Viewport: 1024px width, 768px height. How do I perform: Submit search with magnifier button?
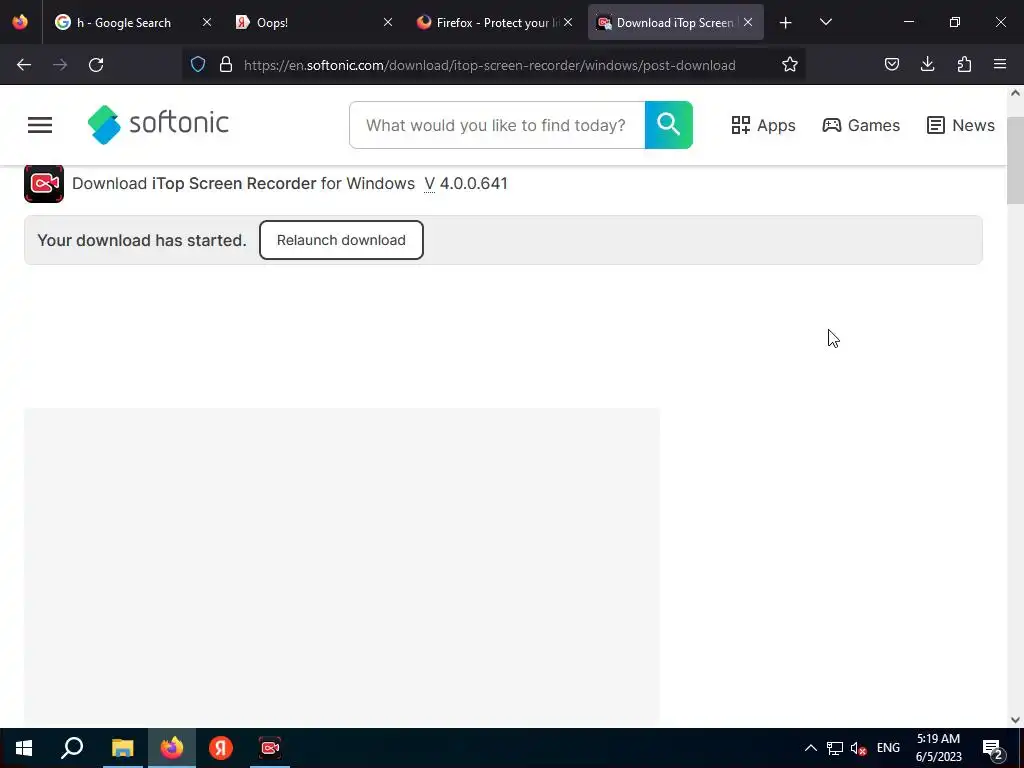click(x=669, y=125)
